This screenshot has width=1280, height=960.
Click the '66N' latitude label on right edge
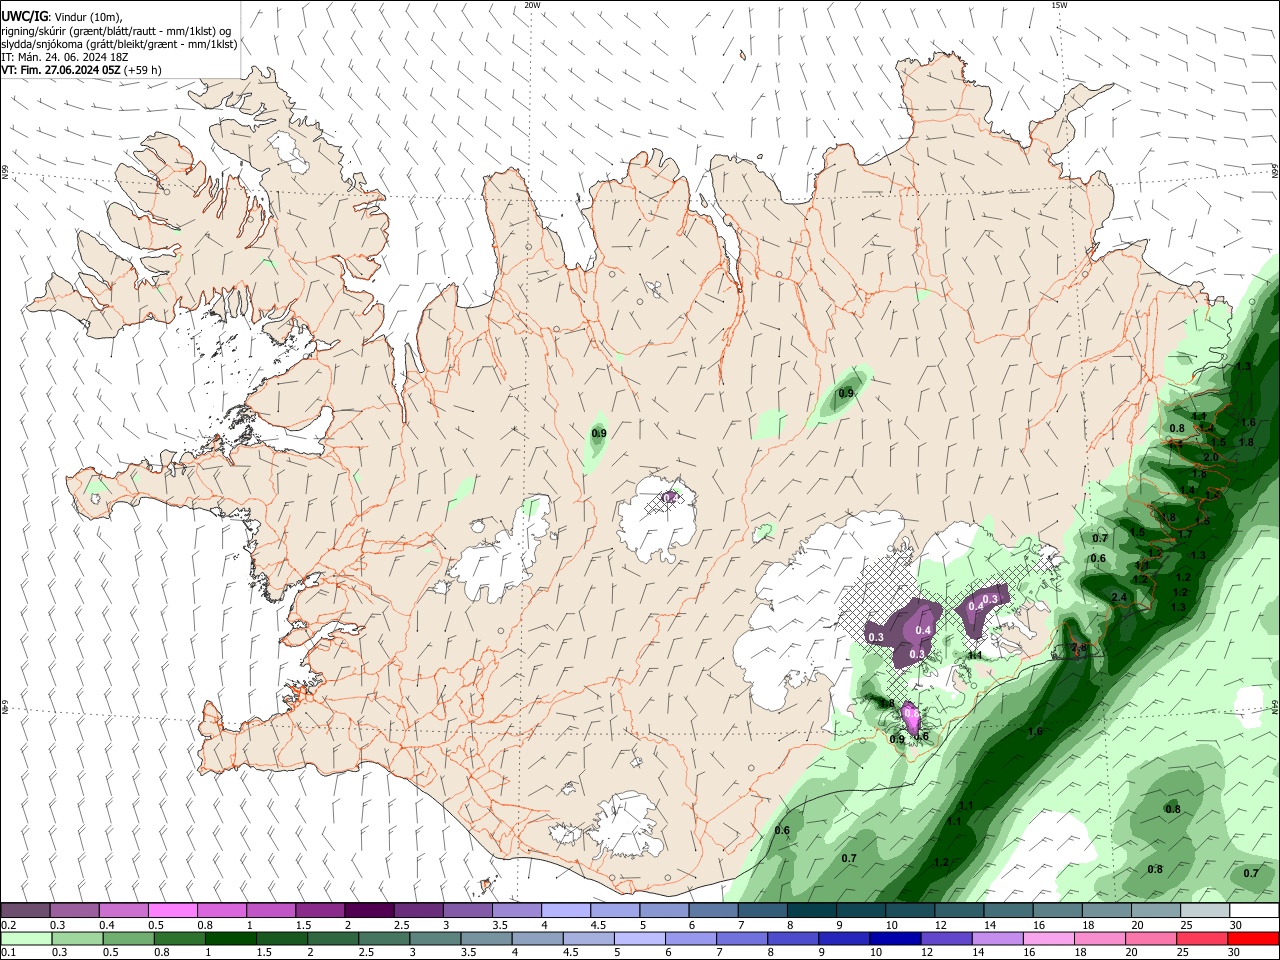point(1275,172)
